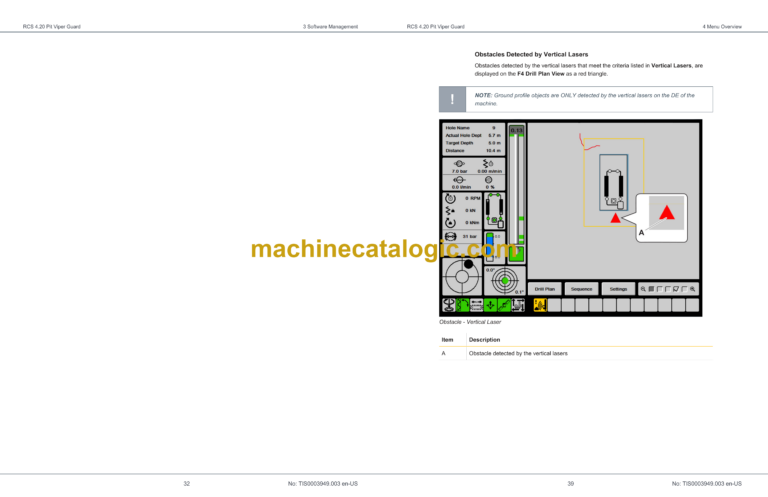Click table cell A
The width and height of the screenshot is (768, 497).
coord(443,354)
